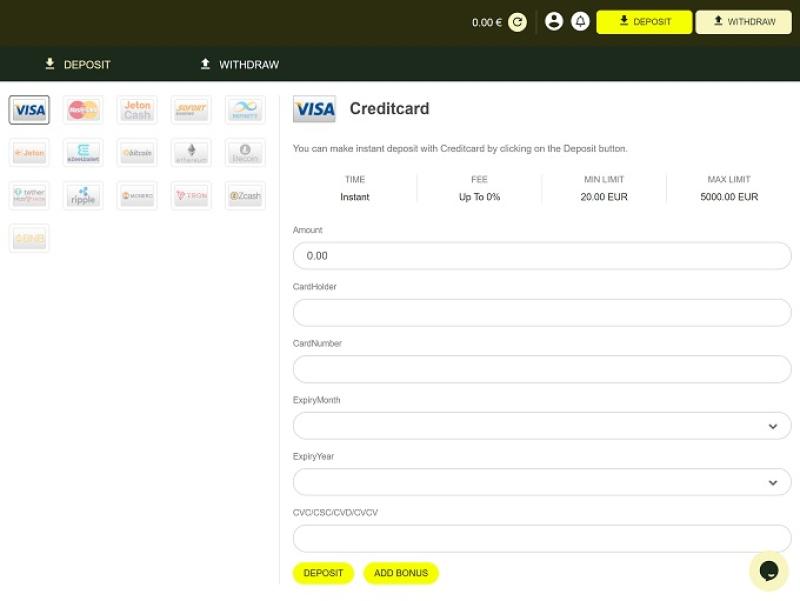Focus the Amount input field

(541, 256)
